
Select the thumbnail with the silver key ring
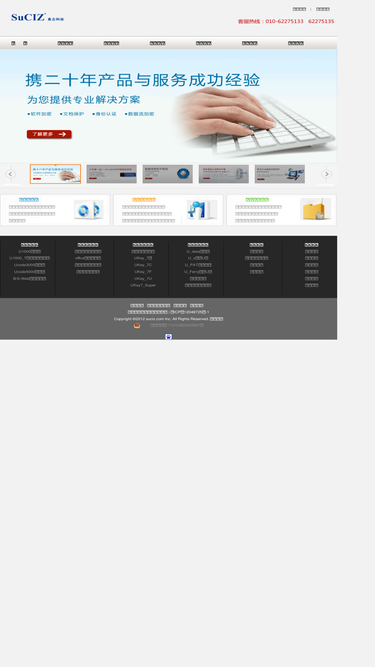coord(224,174)
